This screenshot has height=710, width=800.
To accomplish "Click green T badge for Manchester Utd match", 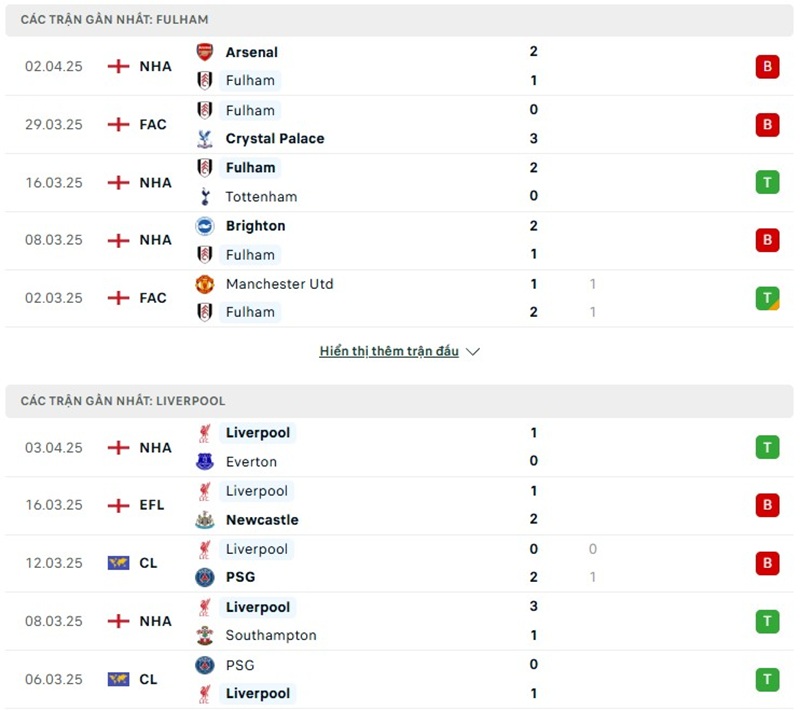I will coord(767,298).
